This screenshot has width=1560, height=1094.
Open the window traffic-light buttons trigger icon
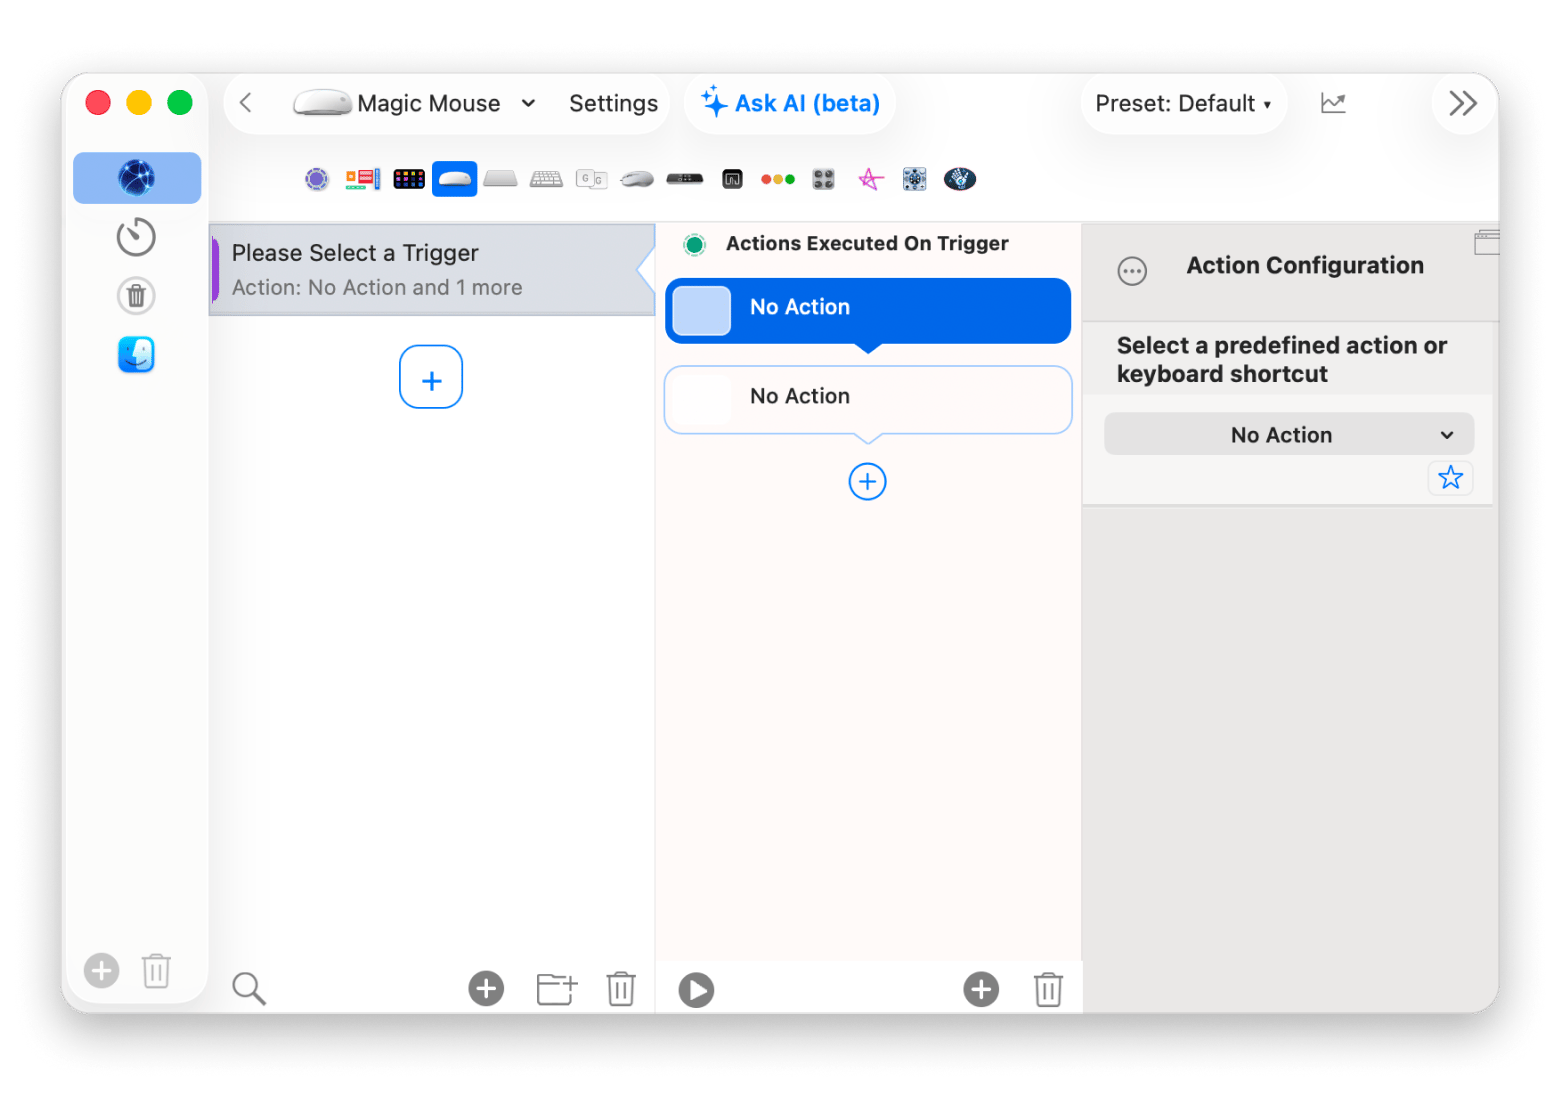[778, 179]
